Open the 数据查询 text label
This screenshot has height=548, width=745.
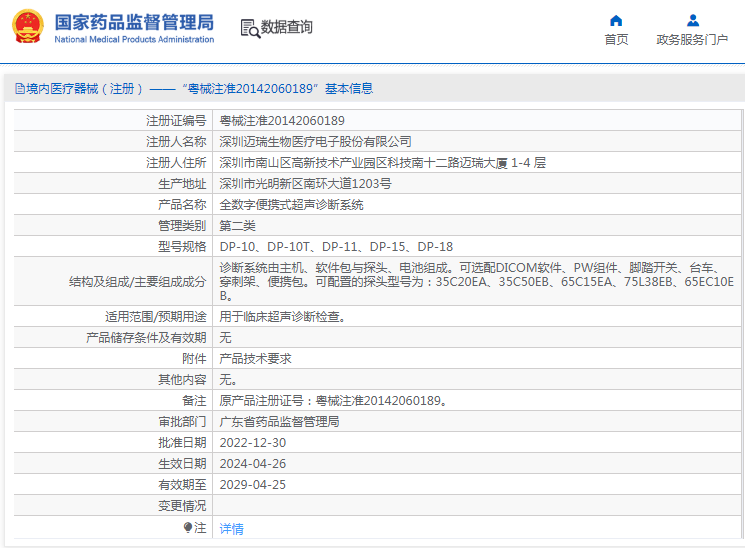point(287,27)
